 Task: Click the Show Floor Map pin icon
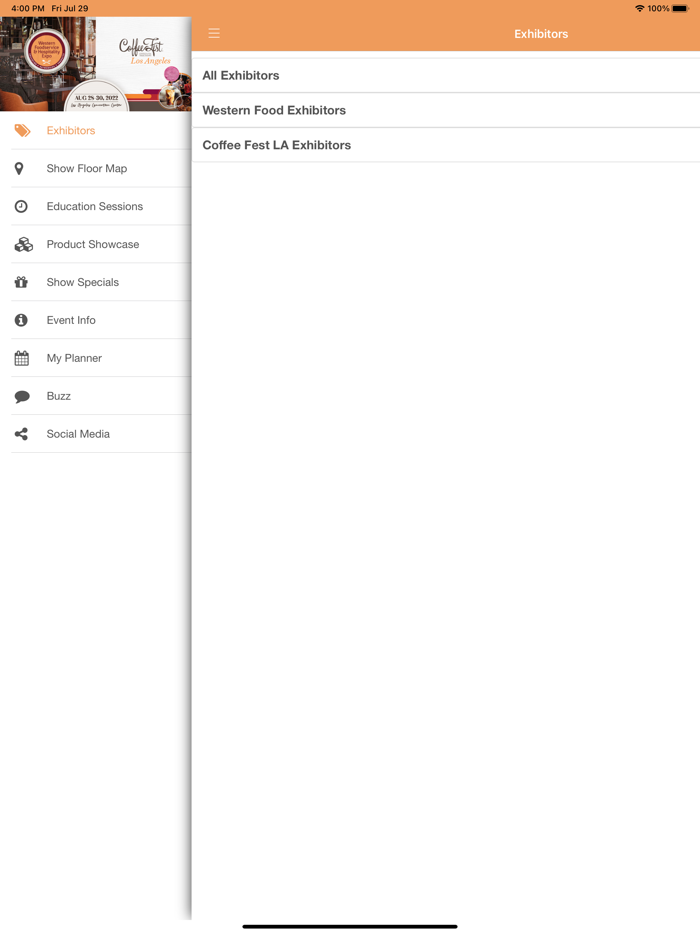click(x=19, y=169)
